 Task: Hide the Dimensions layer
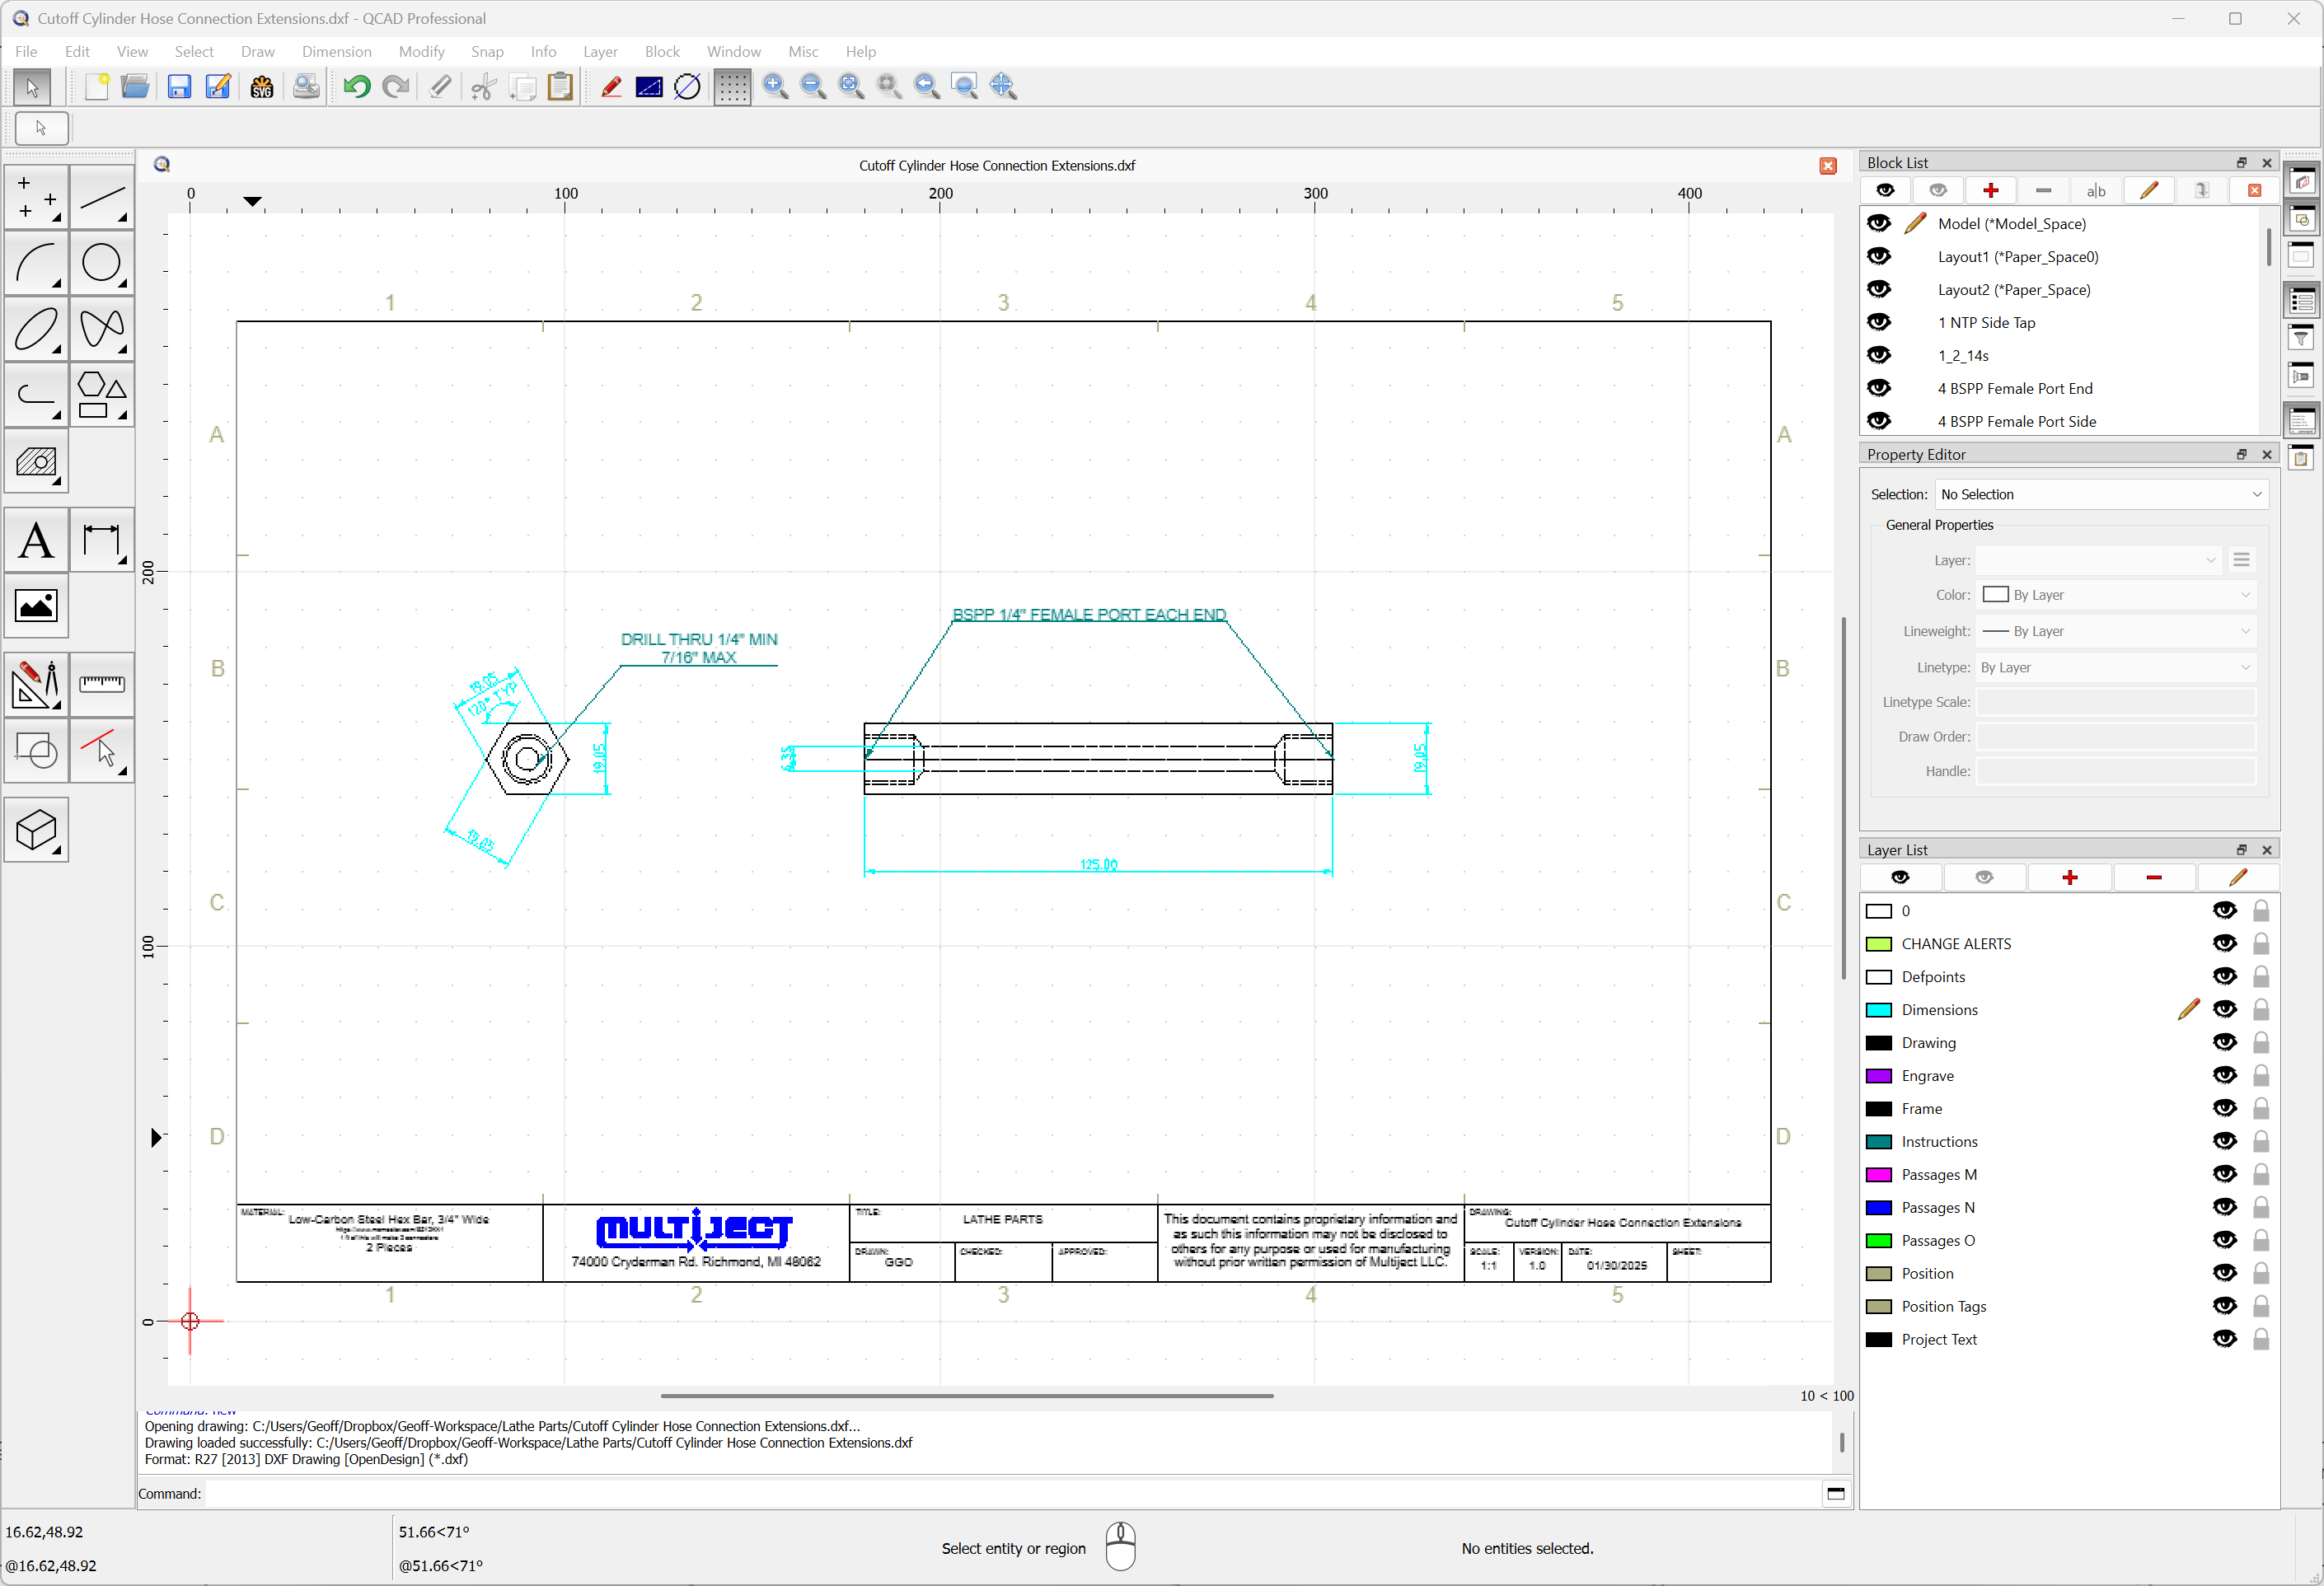pos(2224,1009)
